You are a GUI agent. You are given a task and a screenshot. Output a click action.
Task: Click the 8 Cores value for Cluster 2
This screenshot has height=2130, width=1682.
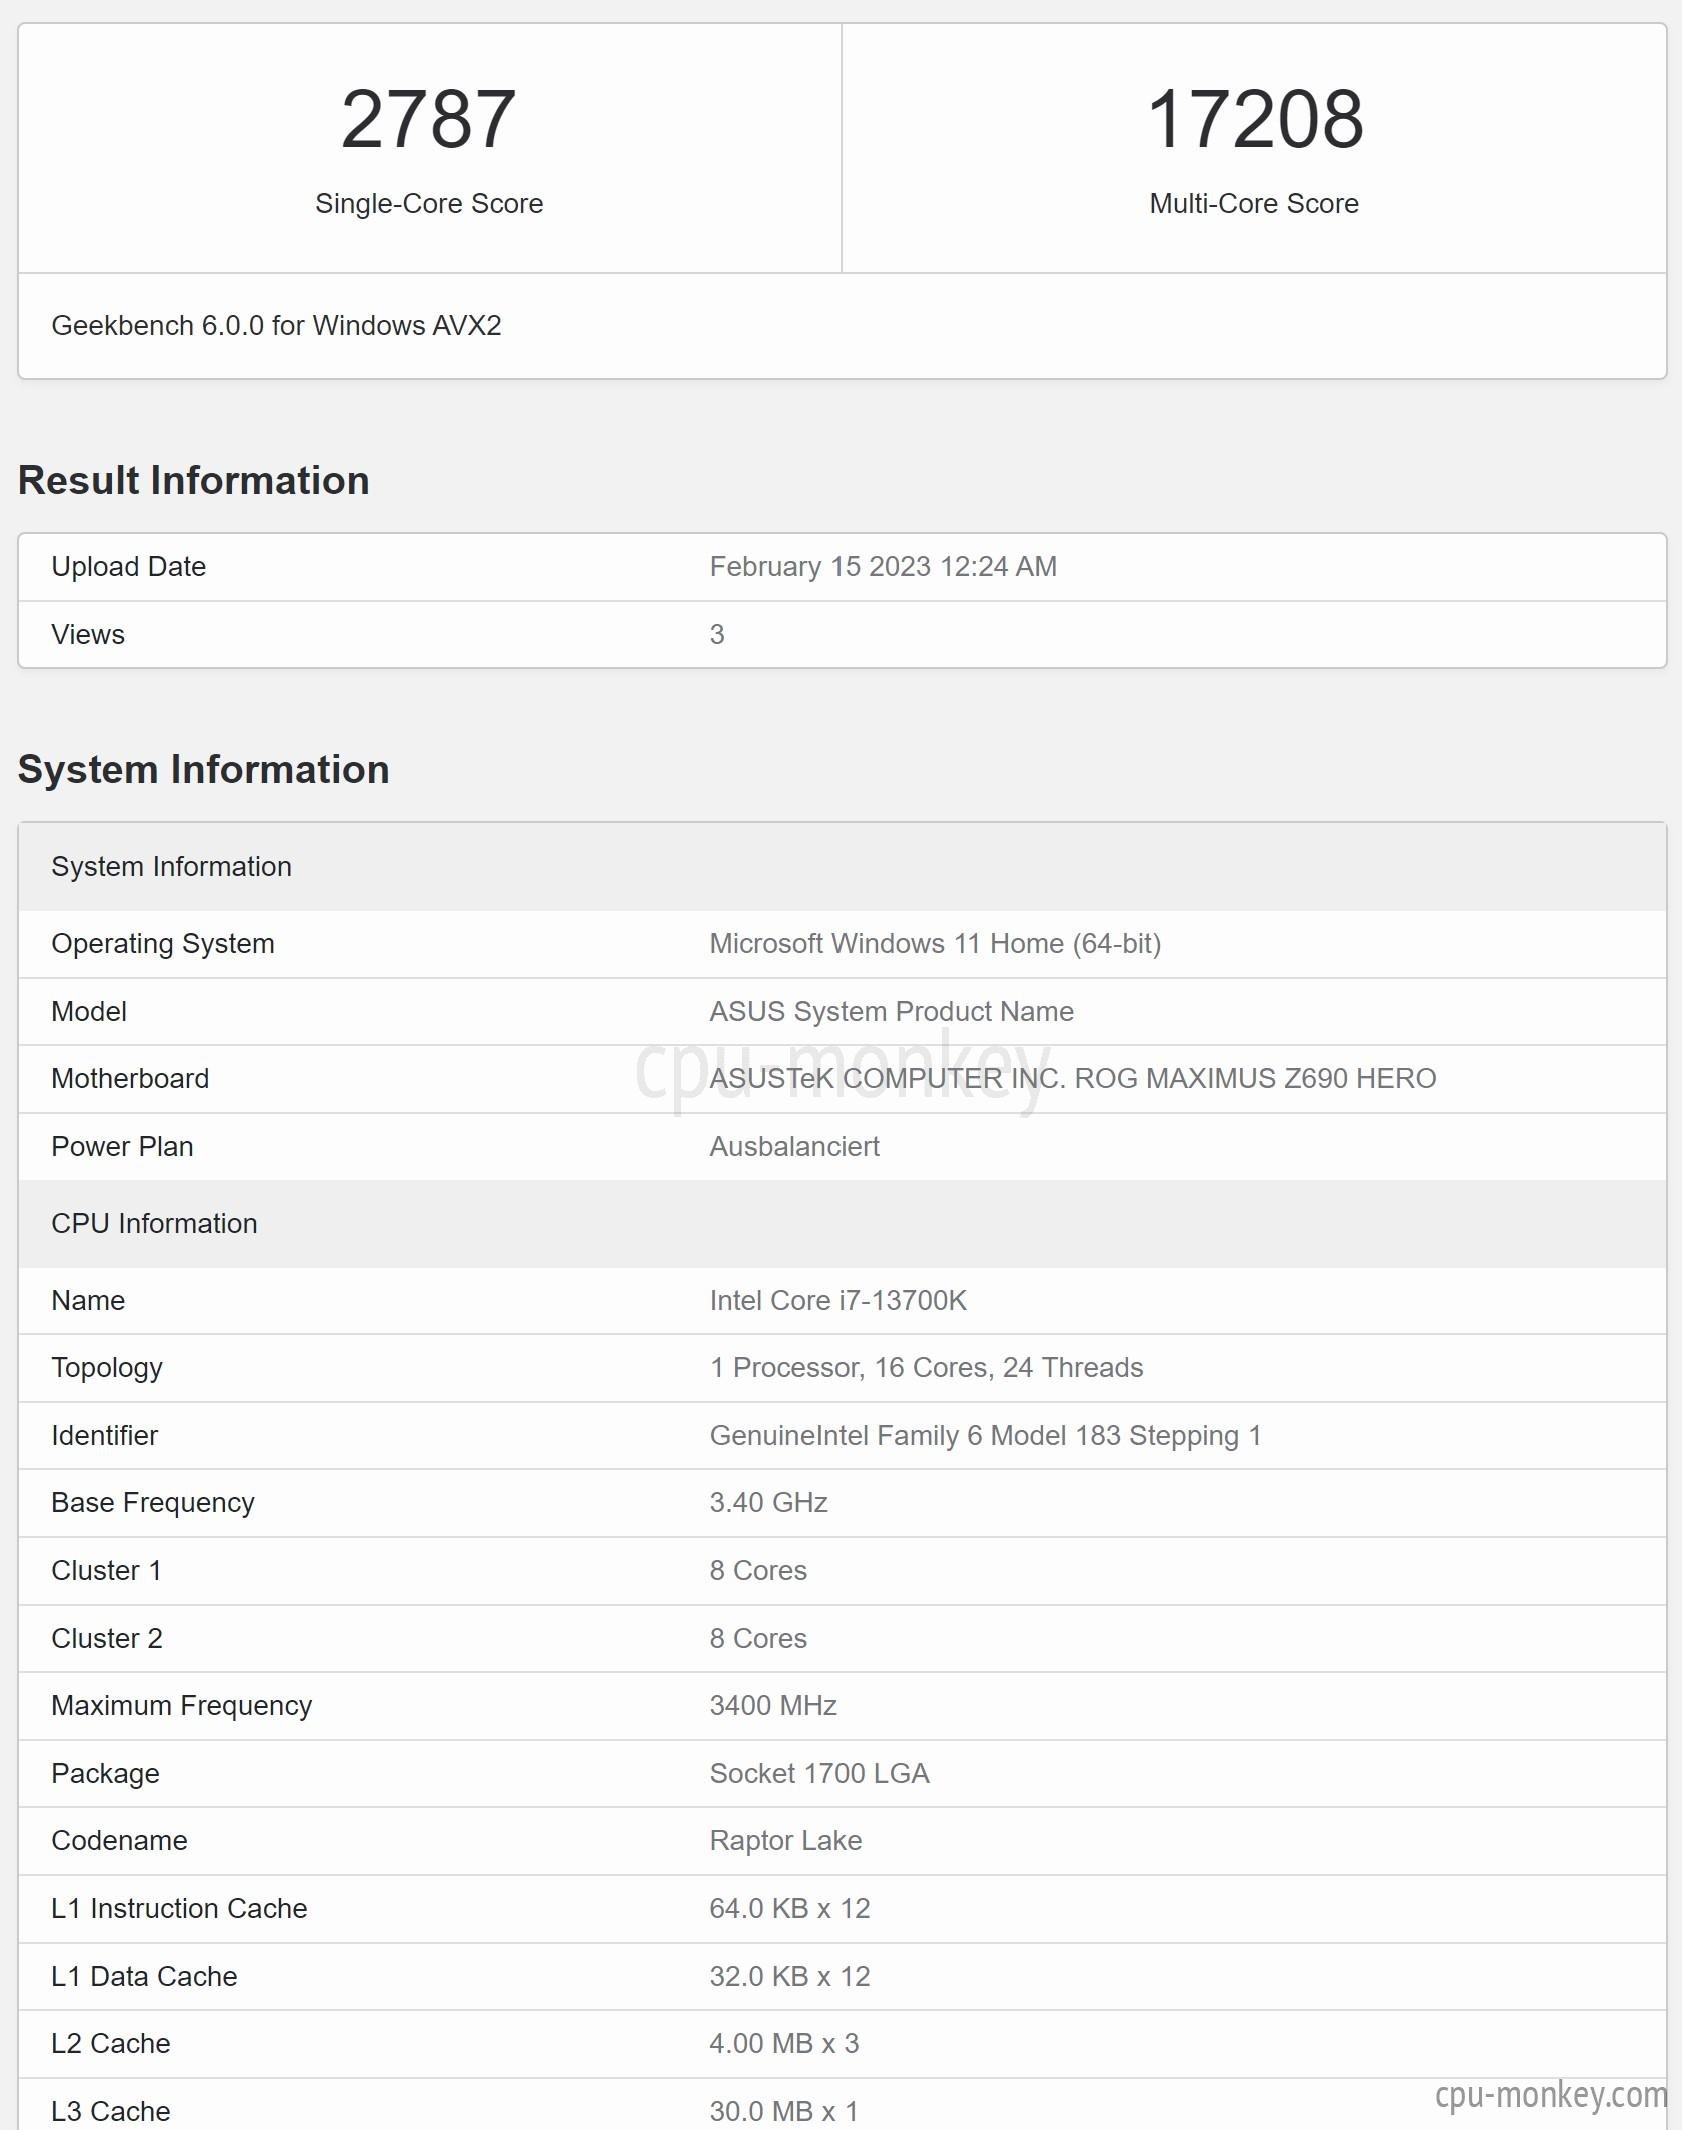click(x=758, y=1638)
